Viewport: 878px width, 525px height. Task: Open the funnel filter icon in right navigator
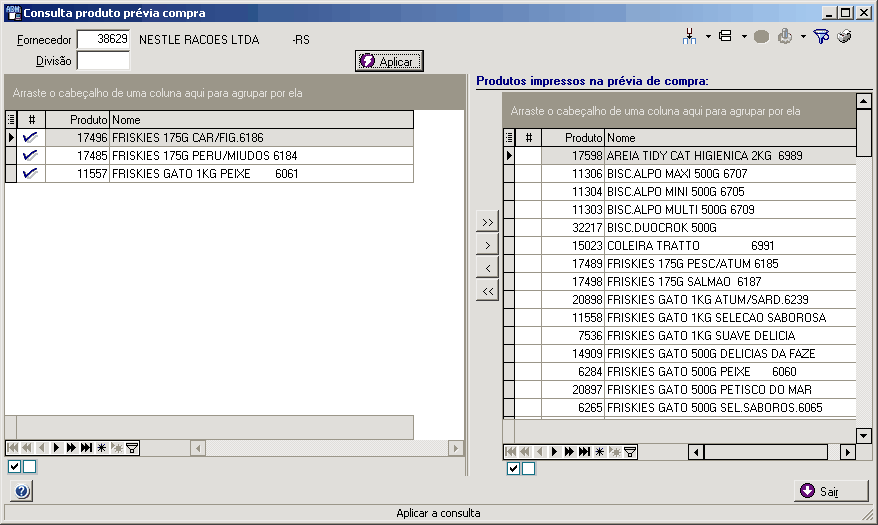630,452
